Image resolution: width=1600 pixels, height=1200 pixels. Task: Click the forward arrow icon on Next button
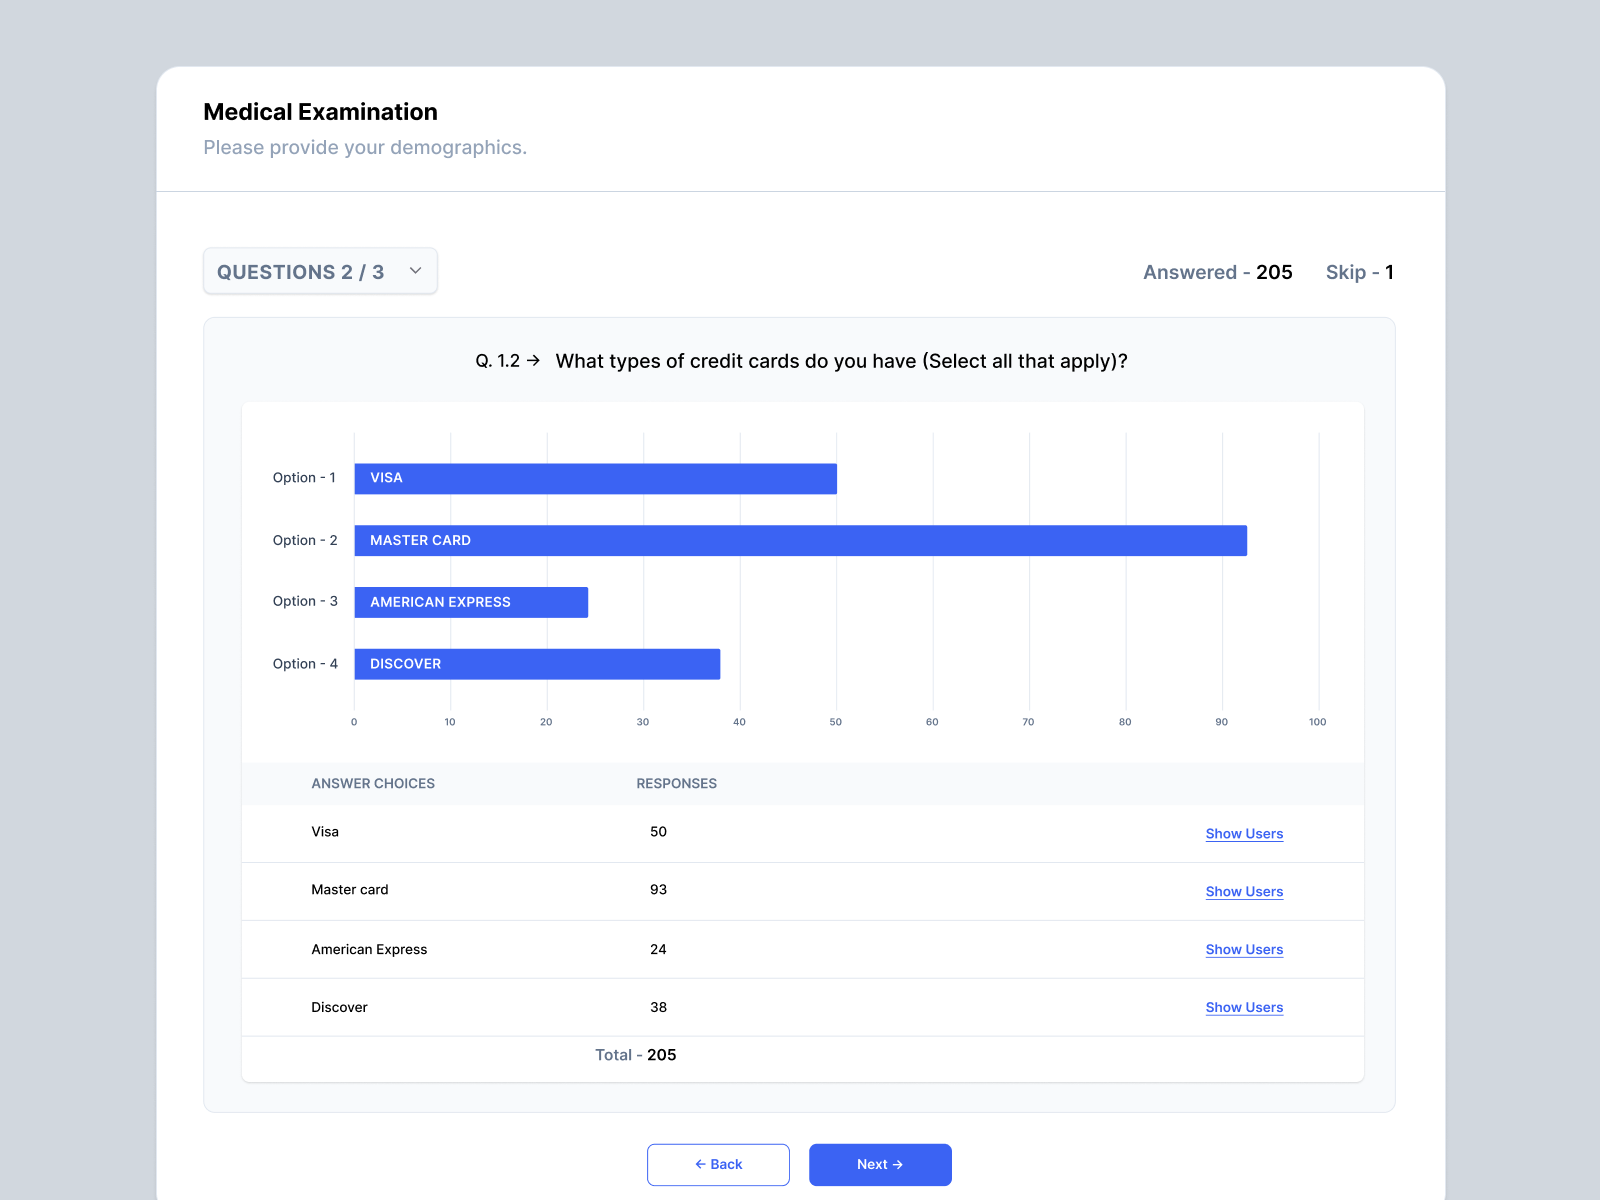coord(899,1164)
